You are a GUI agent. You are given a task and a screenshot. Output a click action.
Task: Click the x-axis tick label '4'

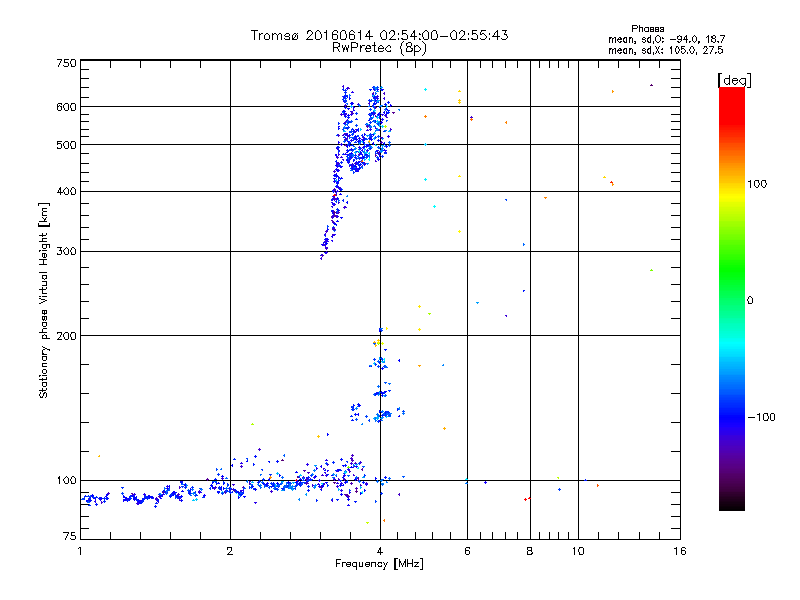(380, 551)
